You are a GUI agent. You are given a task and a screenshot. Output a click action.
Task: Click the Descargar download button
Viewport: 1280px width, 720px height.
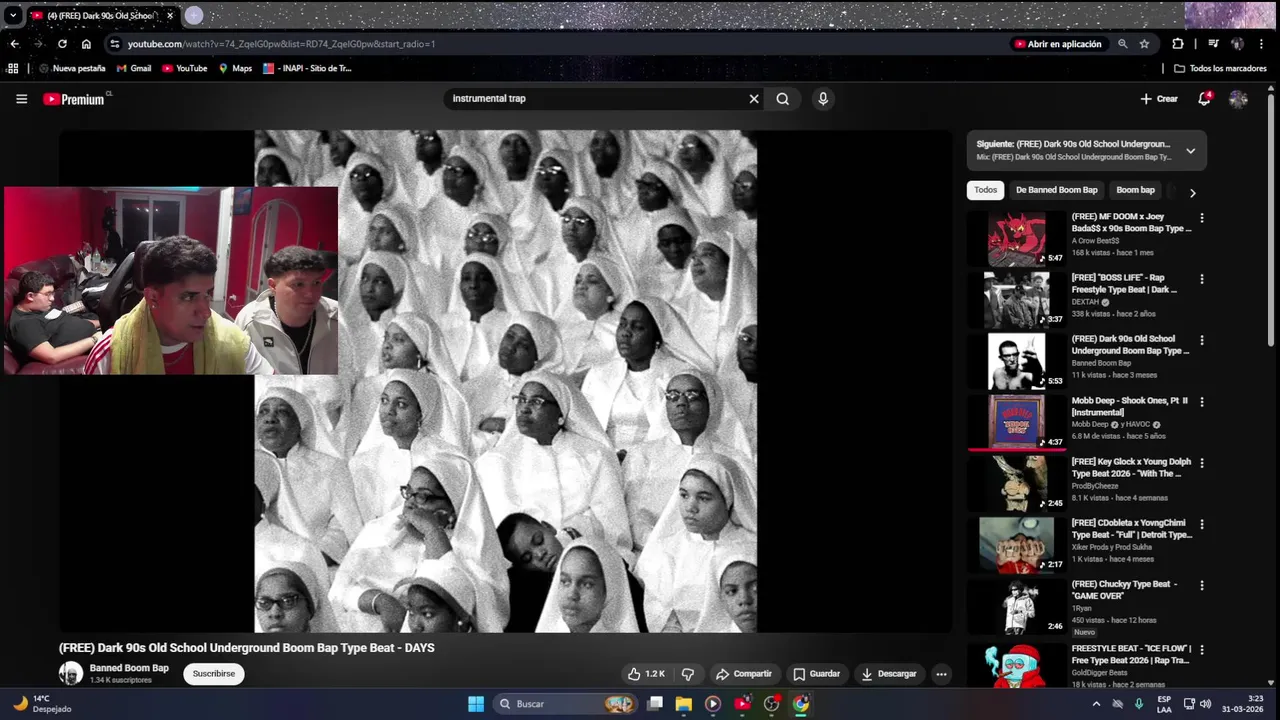[x=889, y=674]
